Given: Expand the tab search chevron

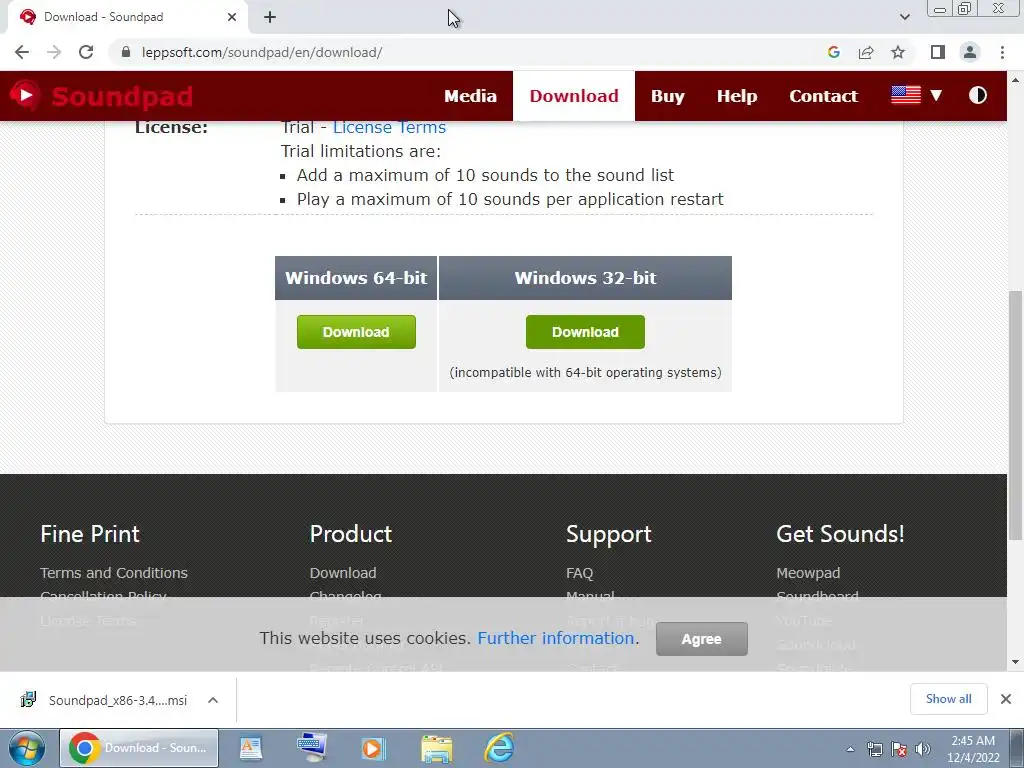Looking at the screenshot, I should coord(904,17).
